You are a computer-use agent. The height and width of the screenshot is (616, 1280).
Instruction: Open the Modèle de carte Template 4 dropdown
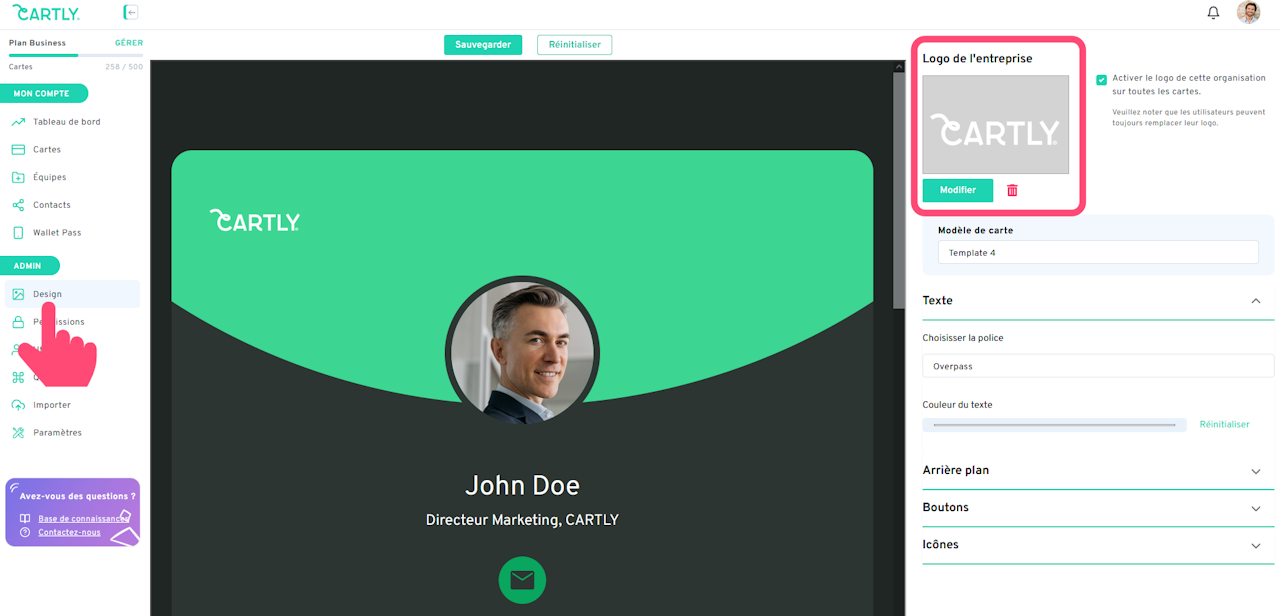[x=1098, y=253]
